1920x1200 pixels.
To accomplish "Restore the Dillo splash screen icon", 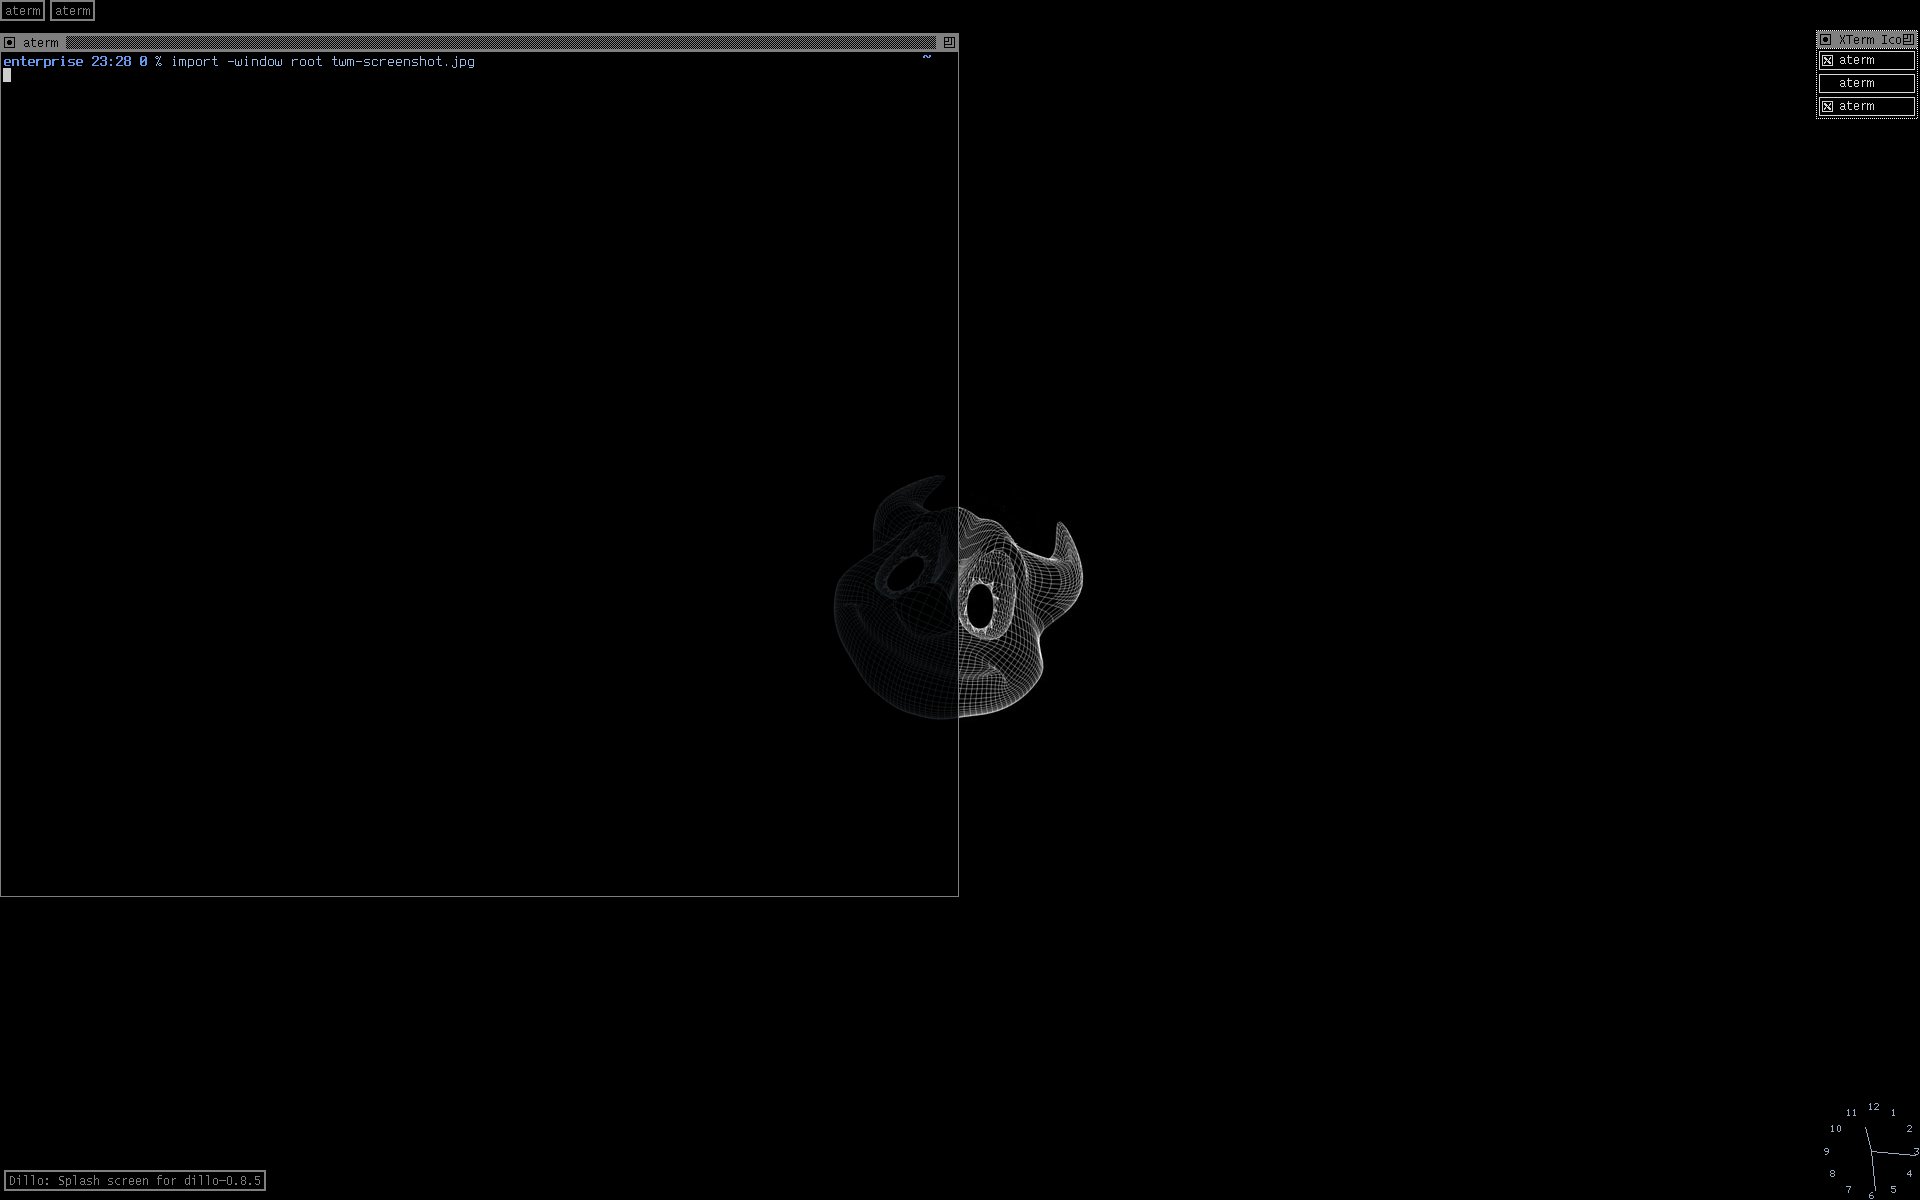I will [134, 1181].
